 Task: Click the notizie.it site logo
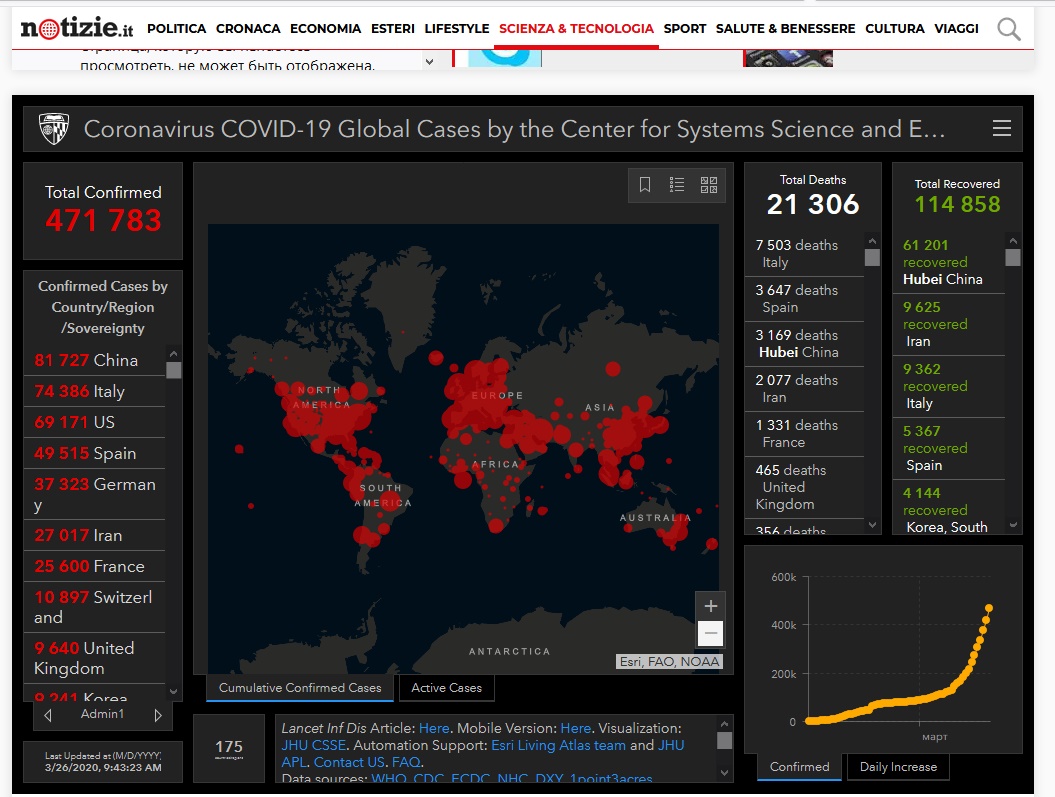pyautogui.click(x=77, y=28)
